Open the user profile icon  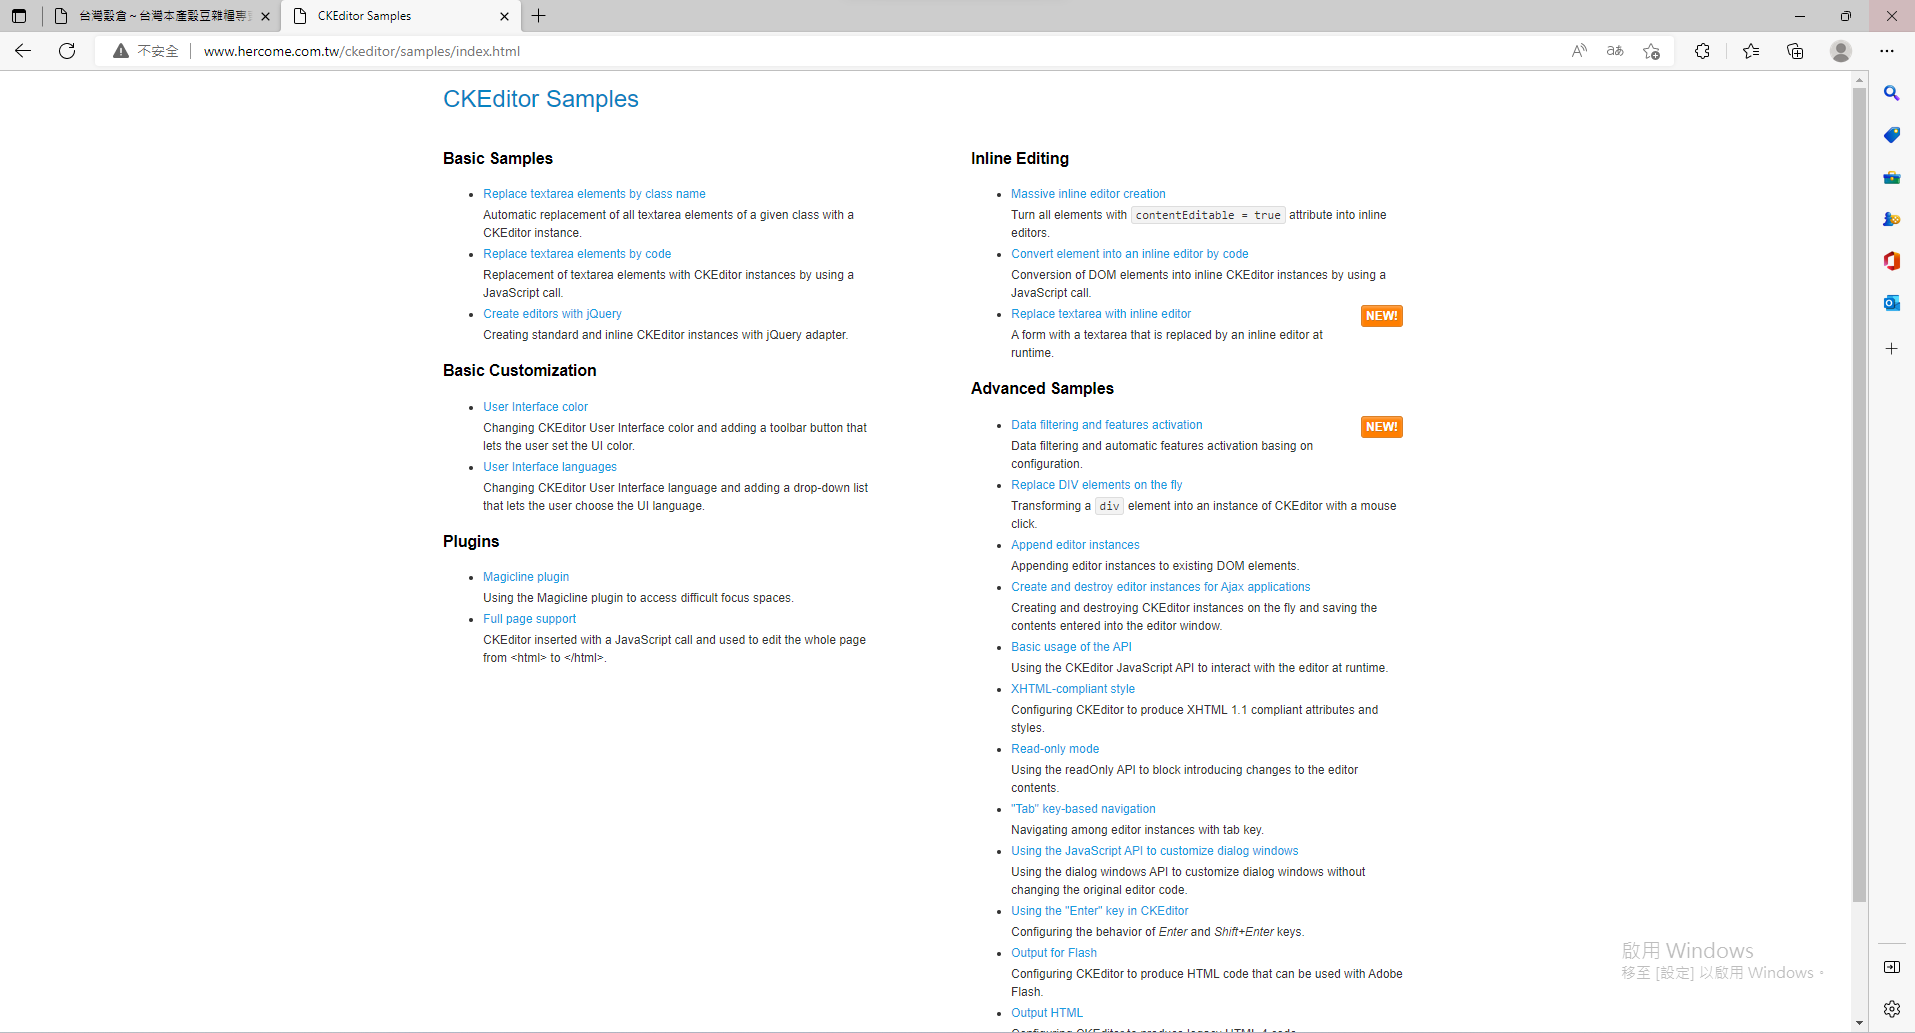[x=1841, y=51]
